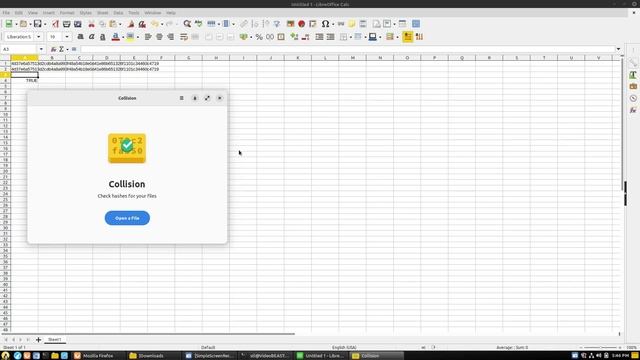Format selected cells as Percent
The width and height of the screenshot is (640, 360).
click(x=259, y=37)
